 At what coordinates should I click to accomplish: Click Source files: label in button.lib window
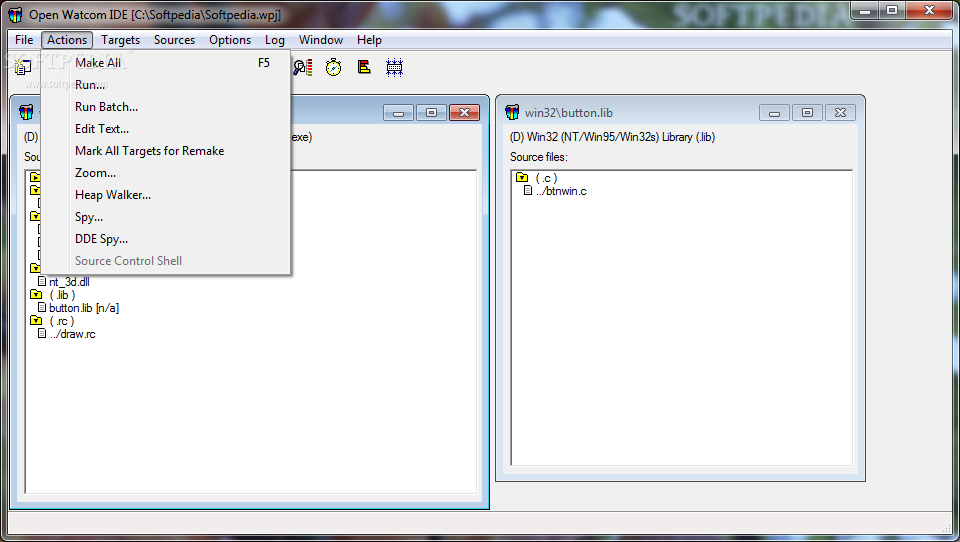pos(539,157)
